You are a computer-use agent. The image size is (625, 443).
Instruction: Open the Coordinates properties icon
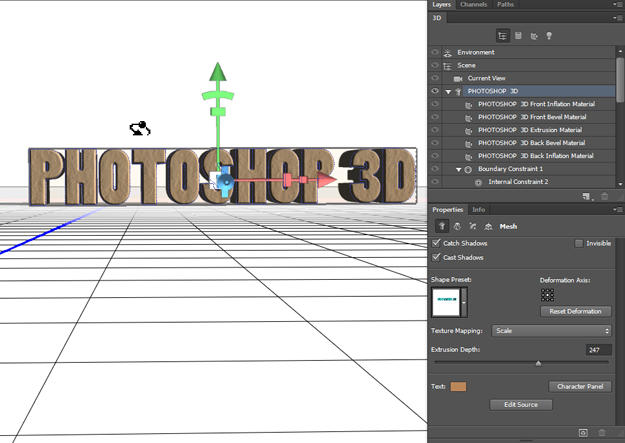click(487, 227)
